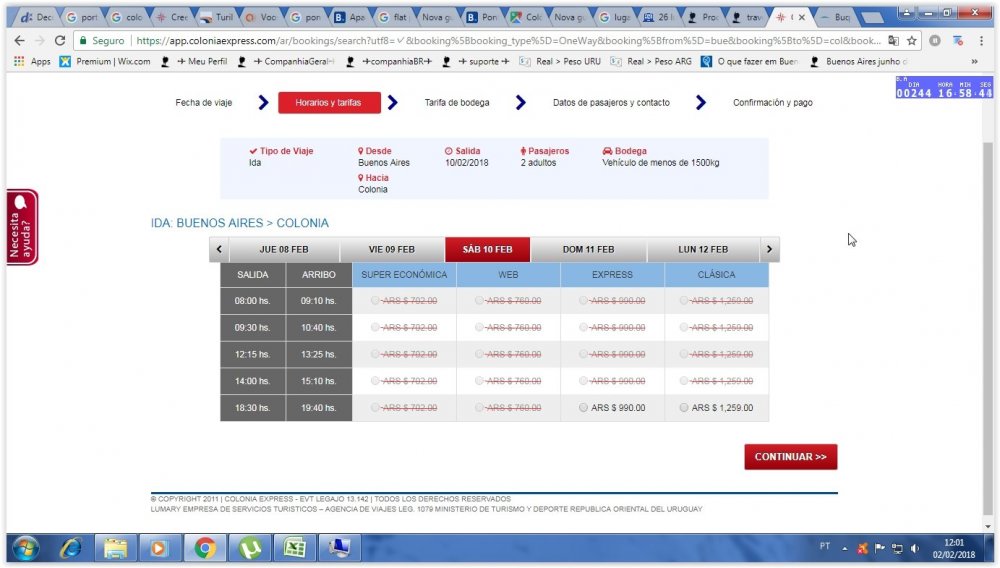Open Excel from the taskbar
The image size is (1000, 568).
[x=294, y=548]
